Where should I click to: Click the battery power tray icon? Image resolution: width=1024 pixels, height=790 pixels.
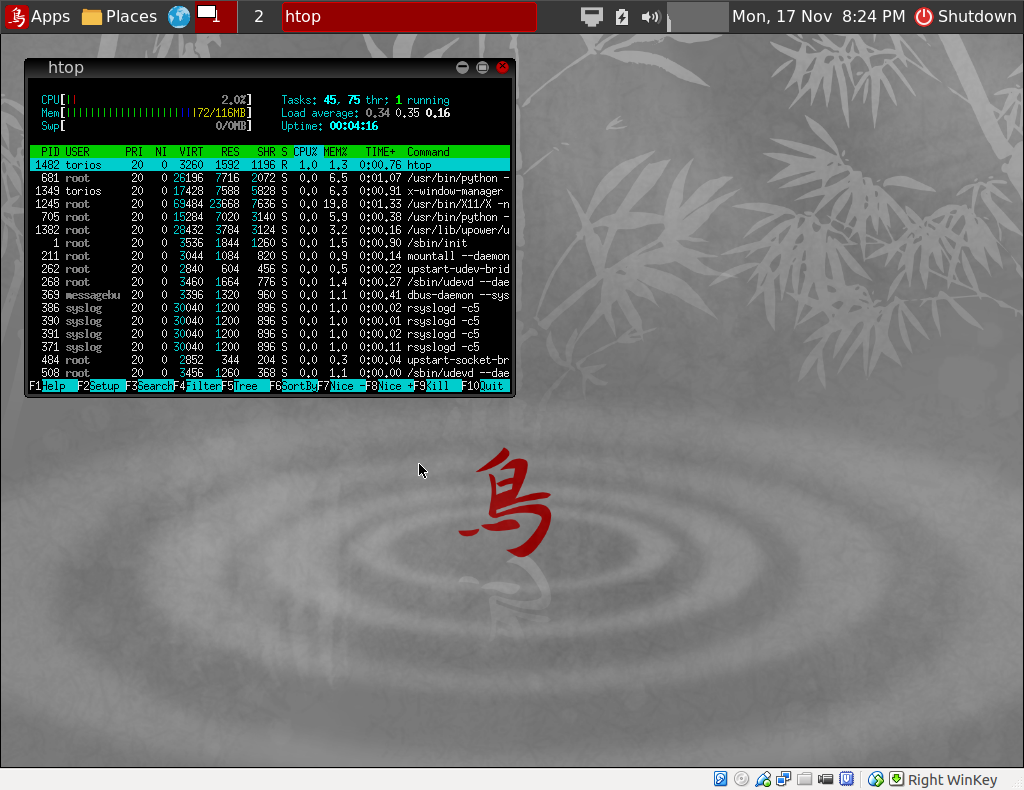pos(622,16)
